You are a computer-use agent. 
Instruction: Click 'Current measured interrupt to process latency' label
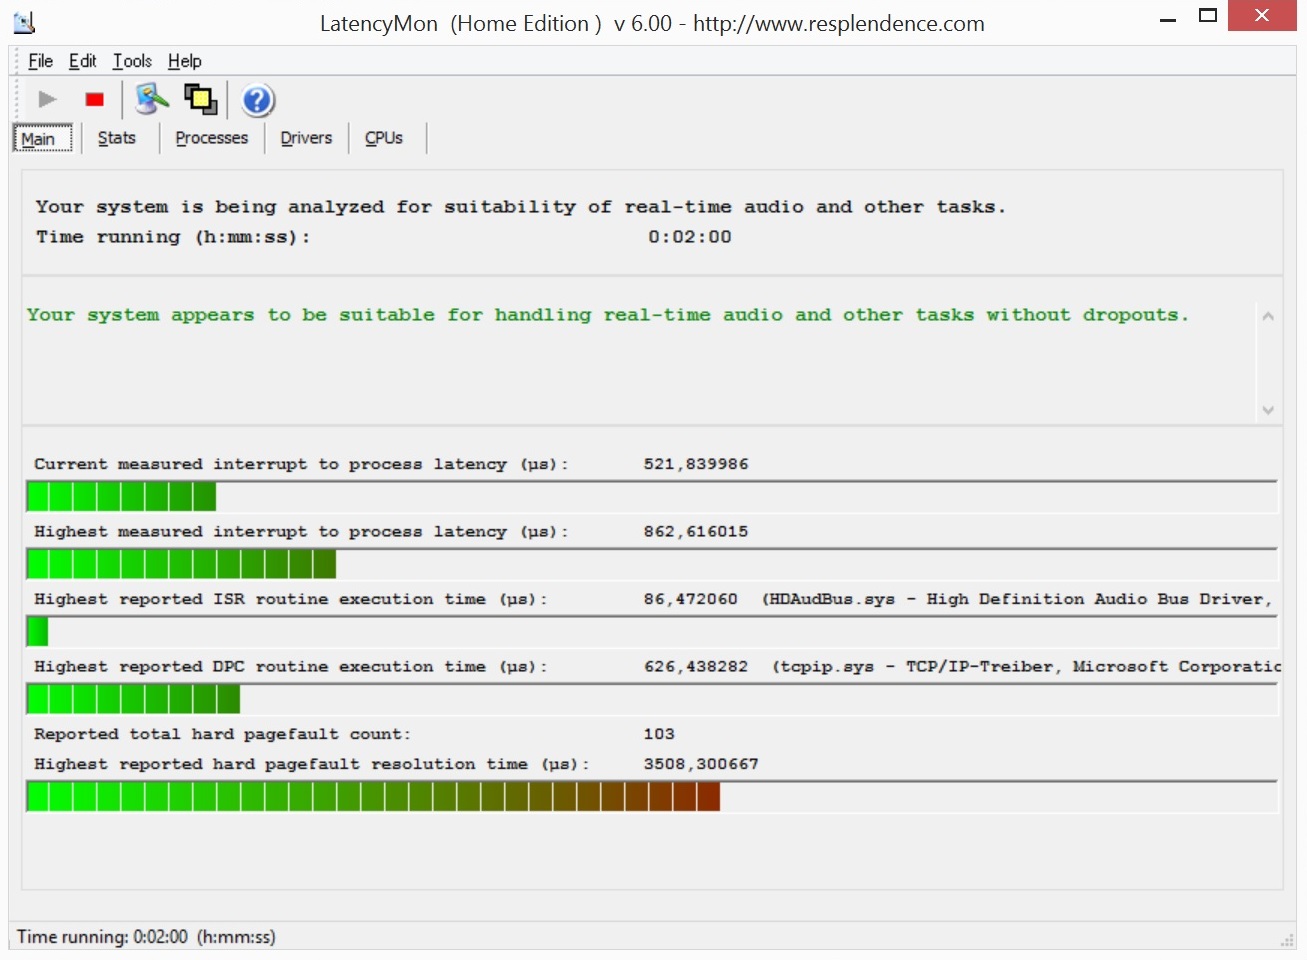point(301,464)
